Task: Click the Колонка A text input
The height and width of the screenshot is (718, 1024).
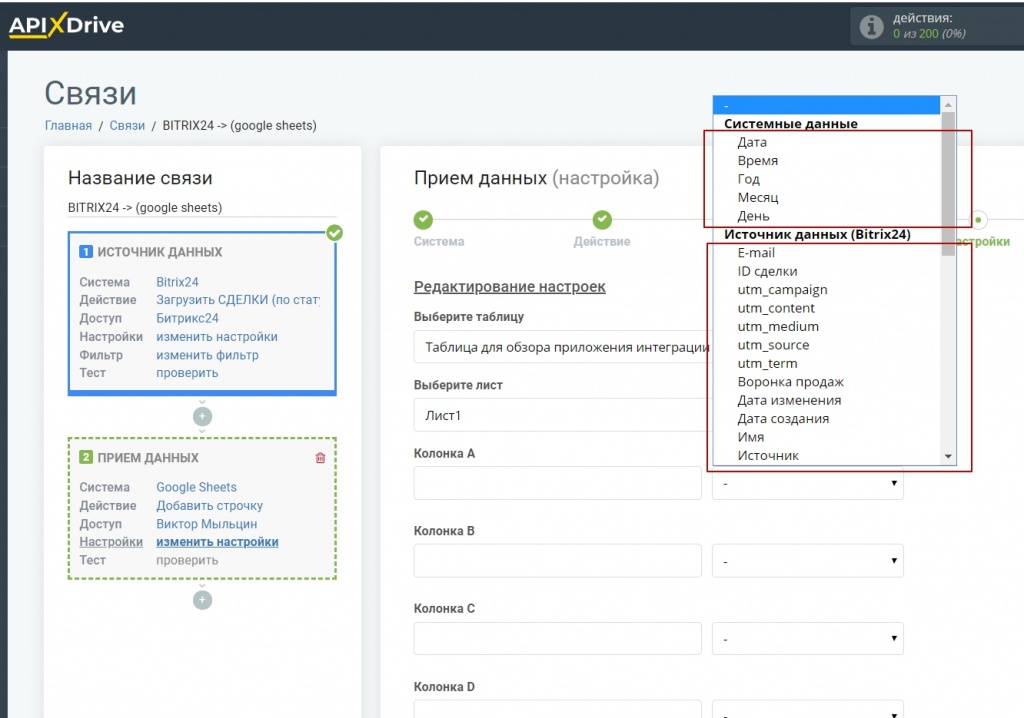Action: click(x=558, y=483)
